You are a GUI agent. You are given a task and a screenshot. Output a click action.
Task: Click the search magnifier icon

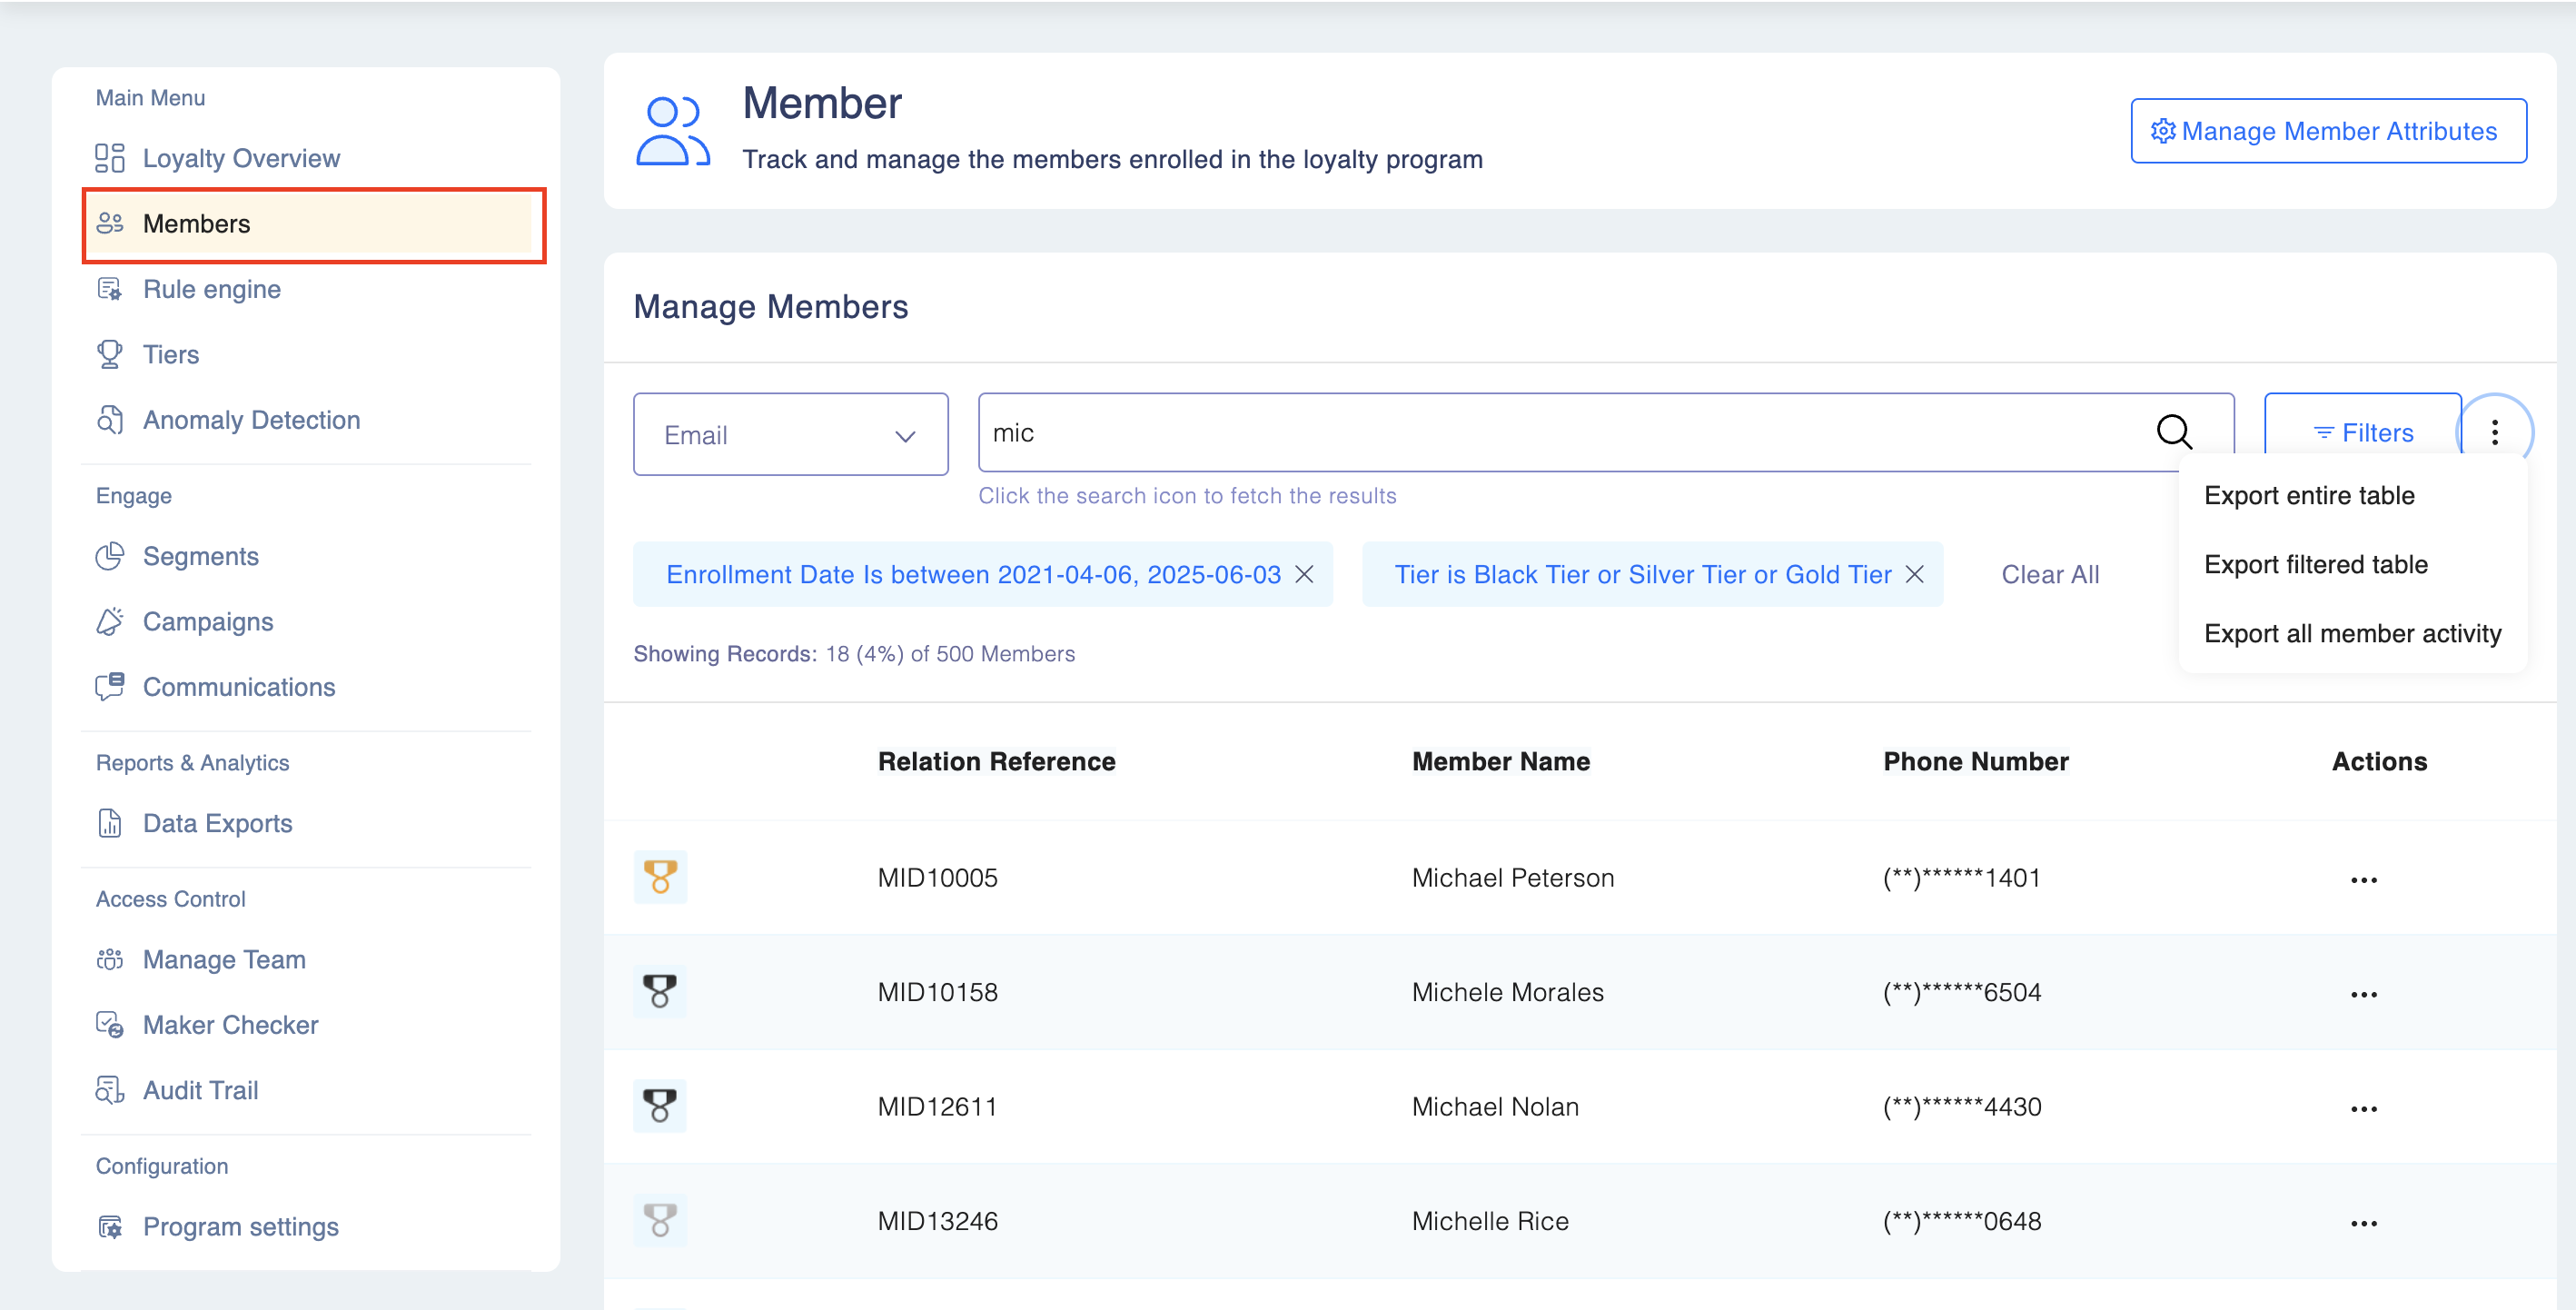coord(2173,432)
